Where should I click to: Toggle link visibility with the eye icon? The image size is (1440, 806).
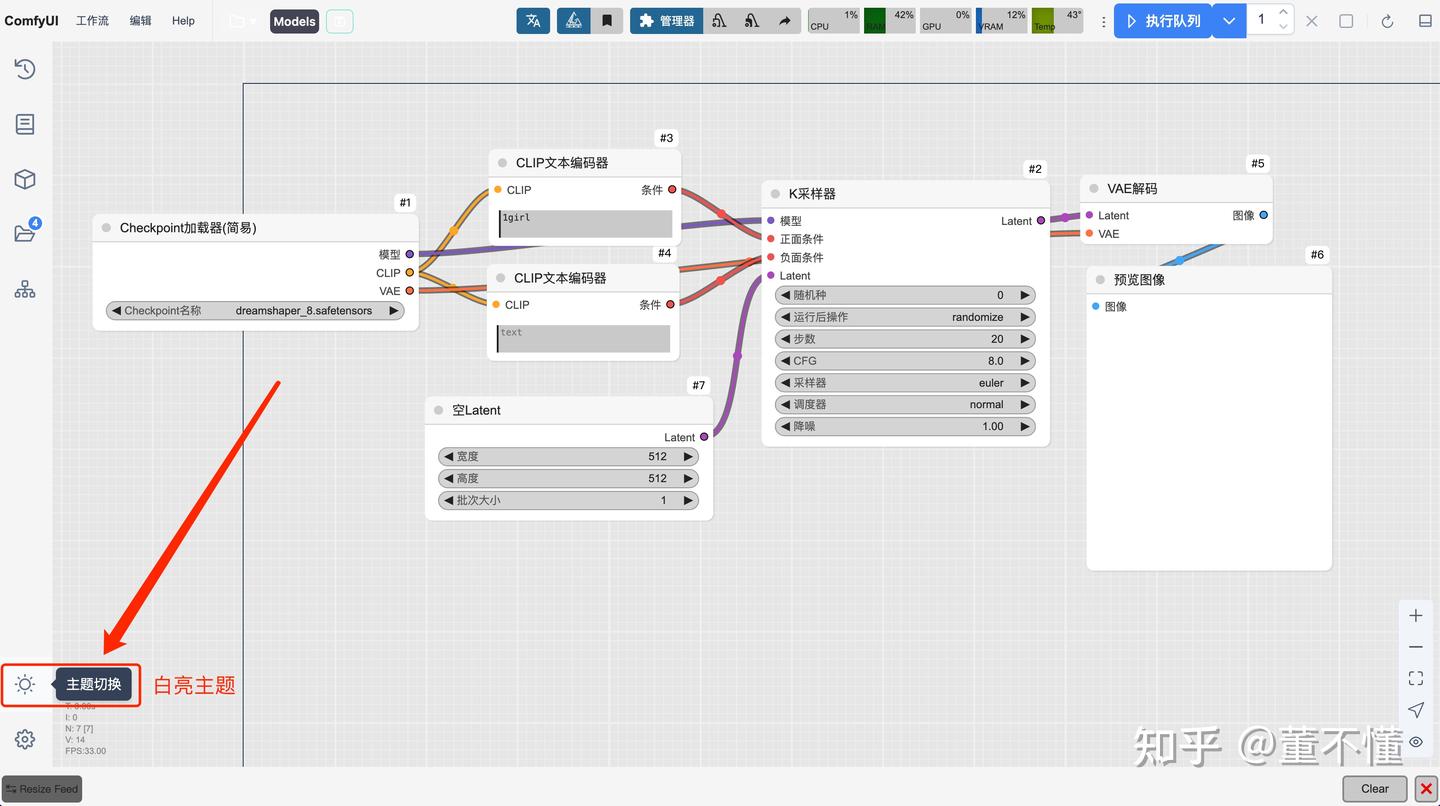[1416, 742]
